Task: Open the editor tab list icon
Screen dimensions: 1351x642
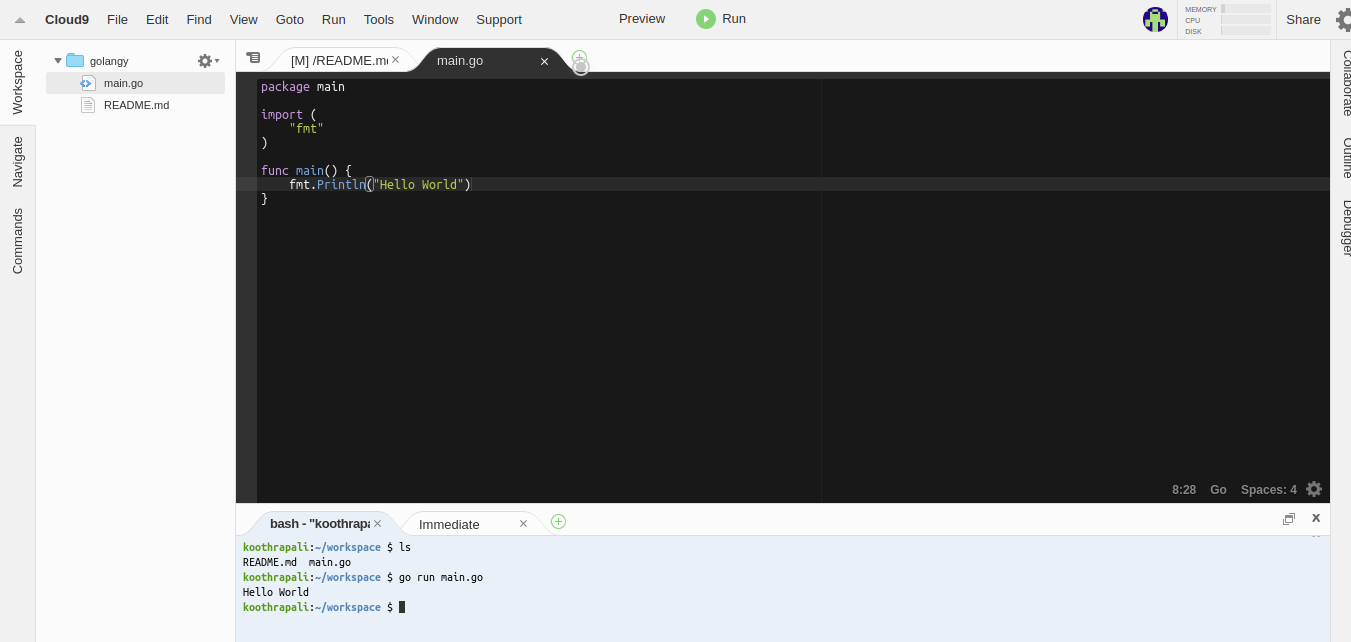Action: 253,58
